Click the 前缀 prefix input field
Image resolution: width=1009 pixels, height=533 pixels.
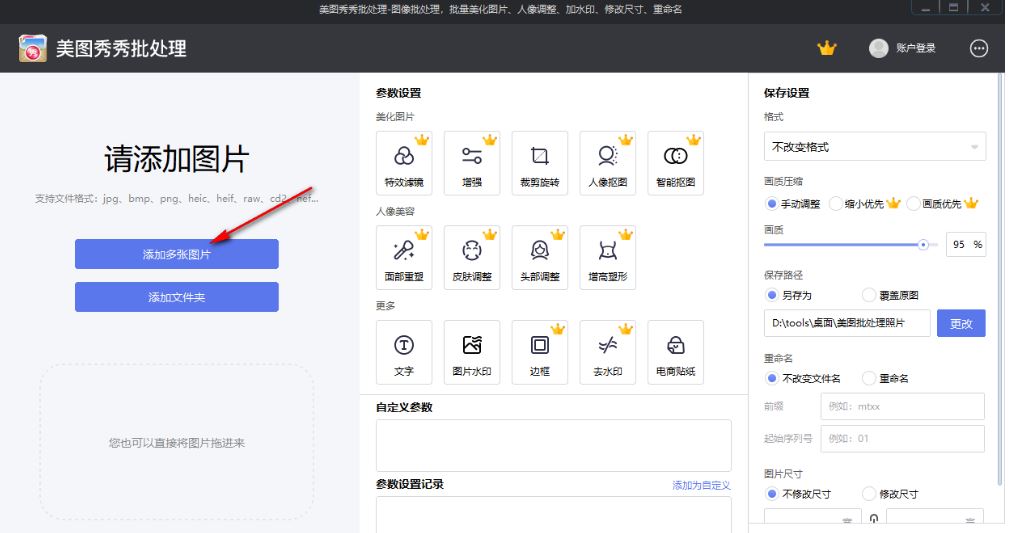(x=902, y=406)
